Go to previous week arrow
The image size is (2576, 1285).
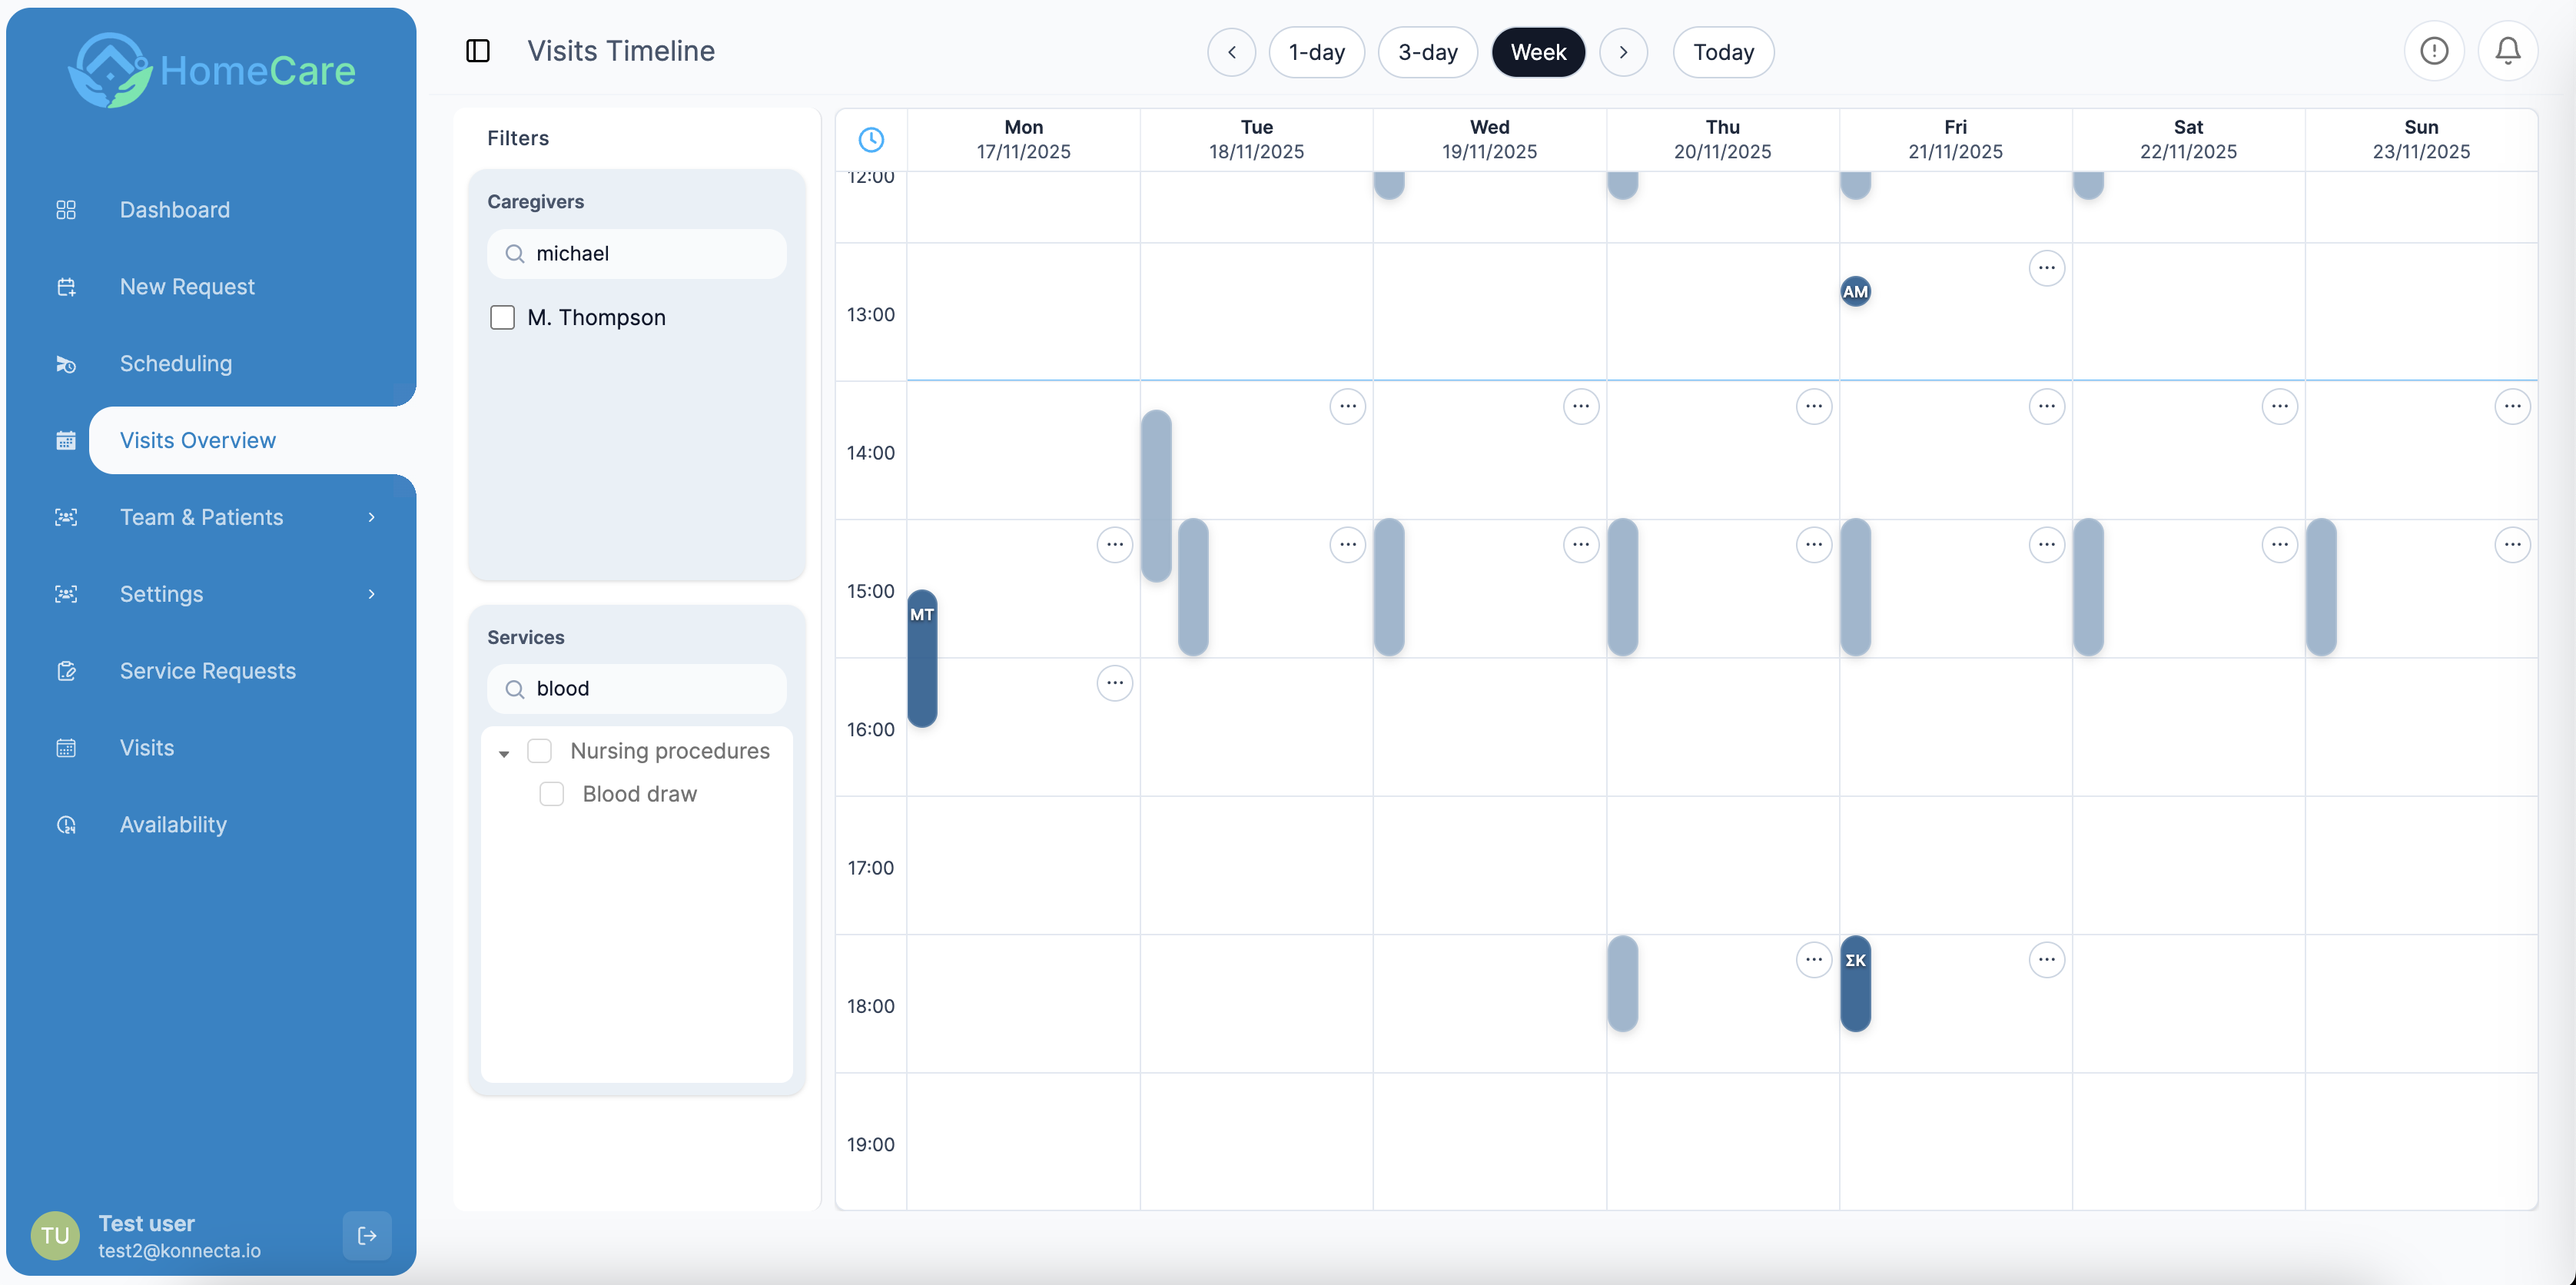1231,52
